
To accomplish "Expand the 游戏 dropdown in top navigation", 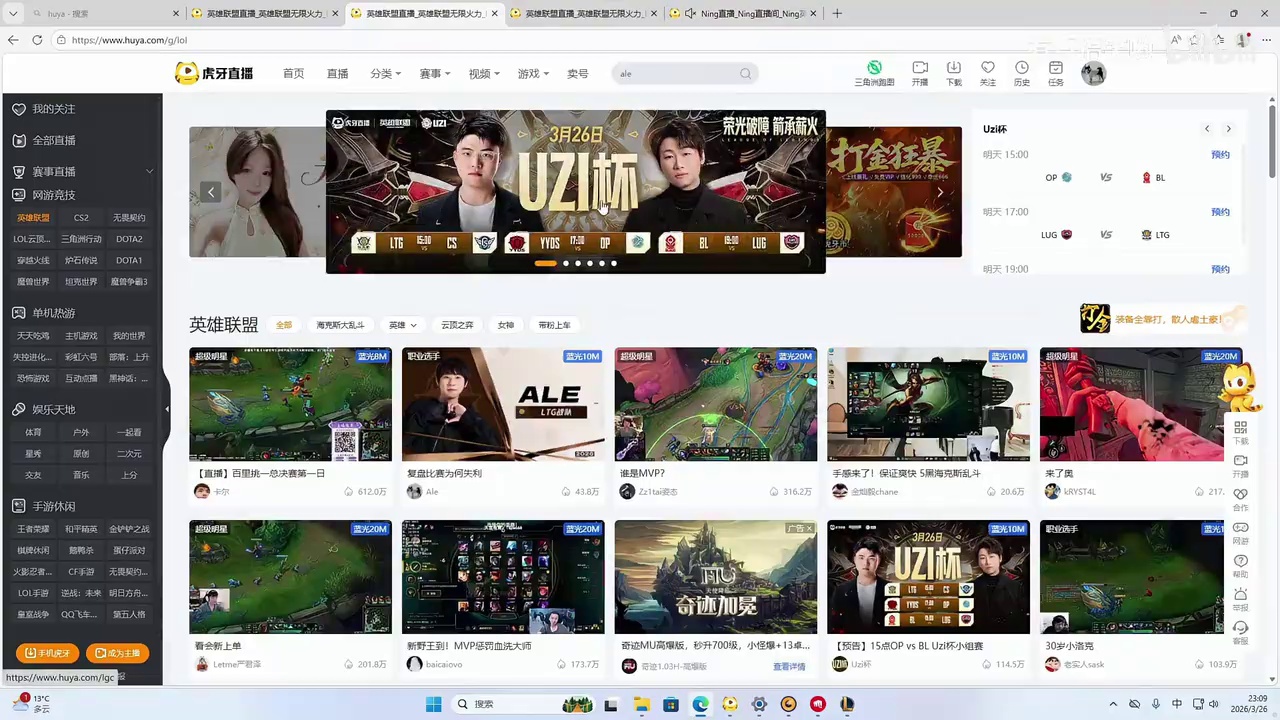I will pos(533,74).
